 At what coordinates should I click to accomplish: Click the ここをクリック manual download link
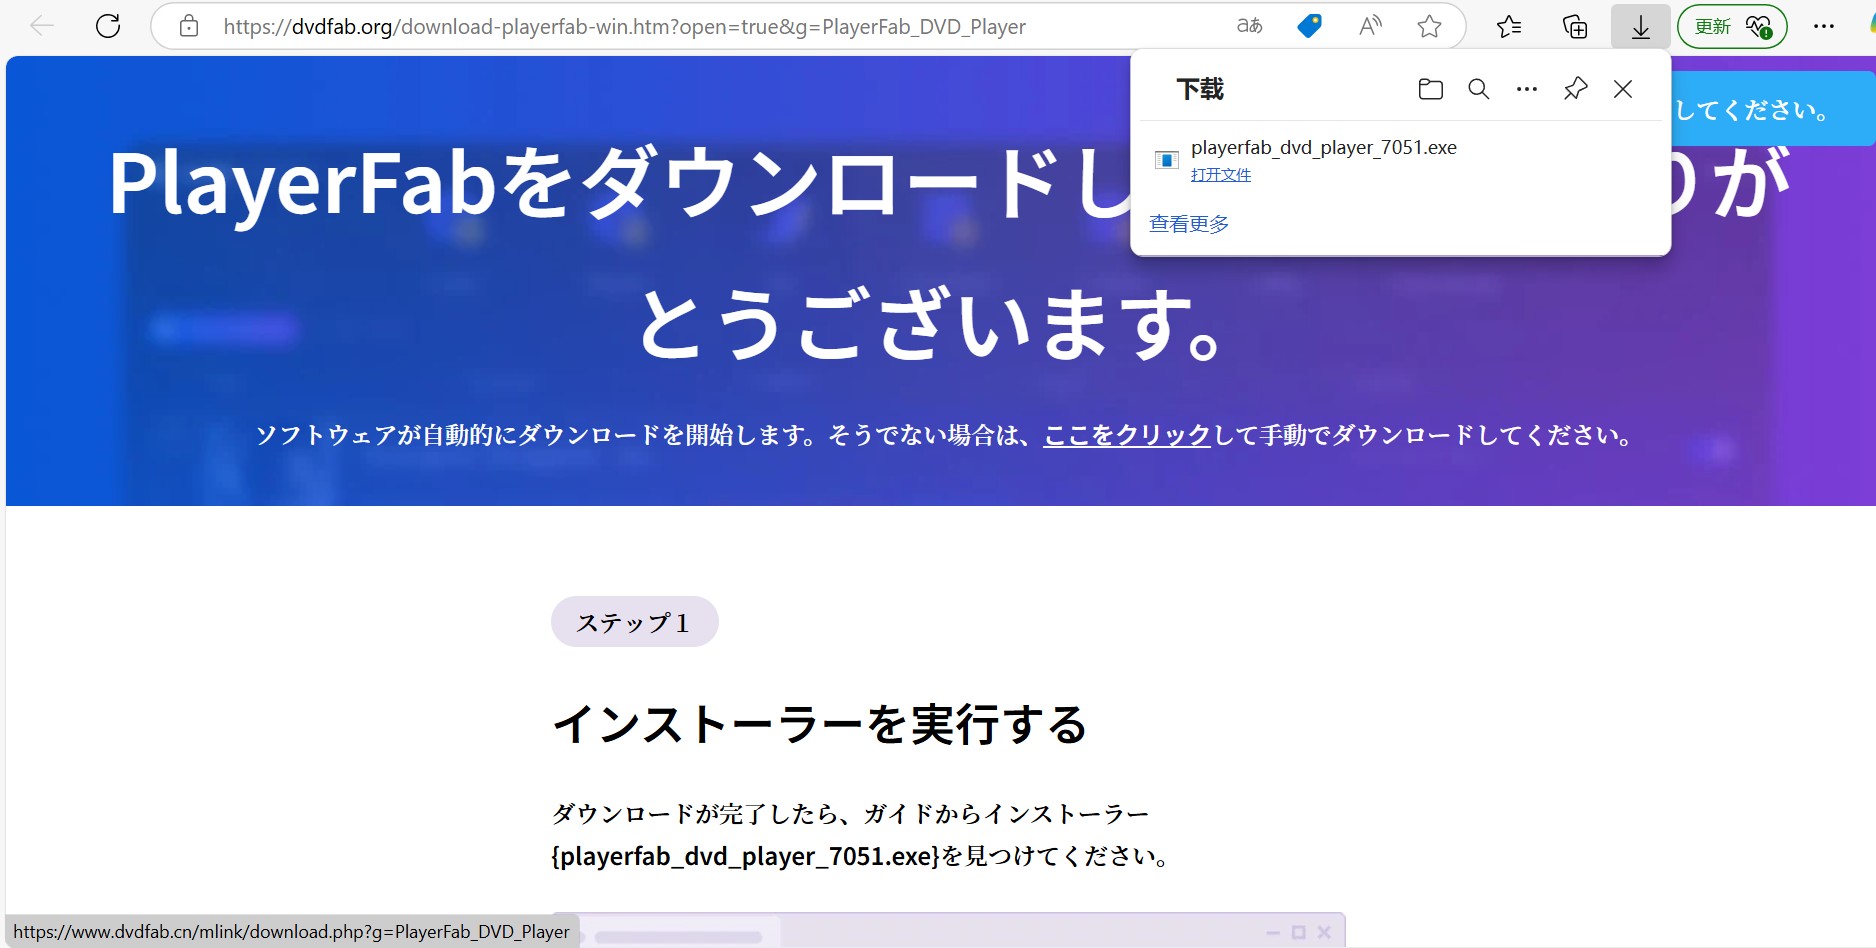coord(1127,435)
